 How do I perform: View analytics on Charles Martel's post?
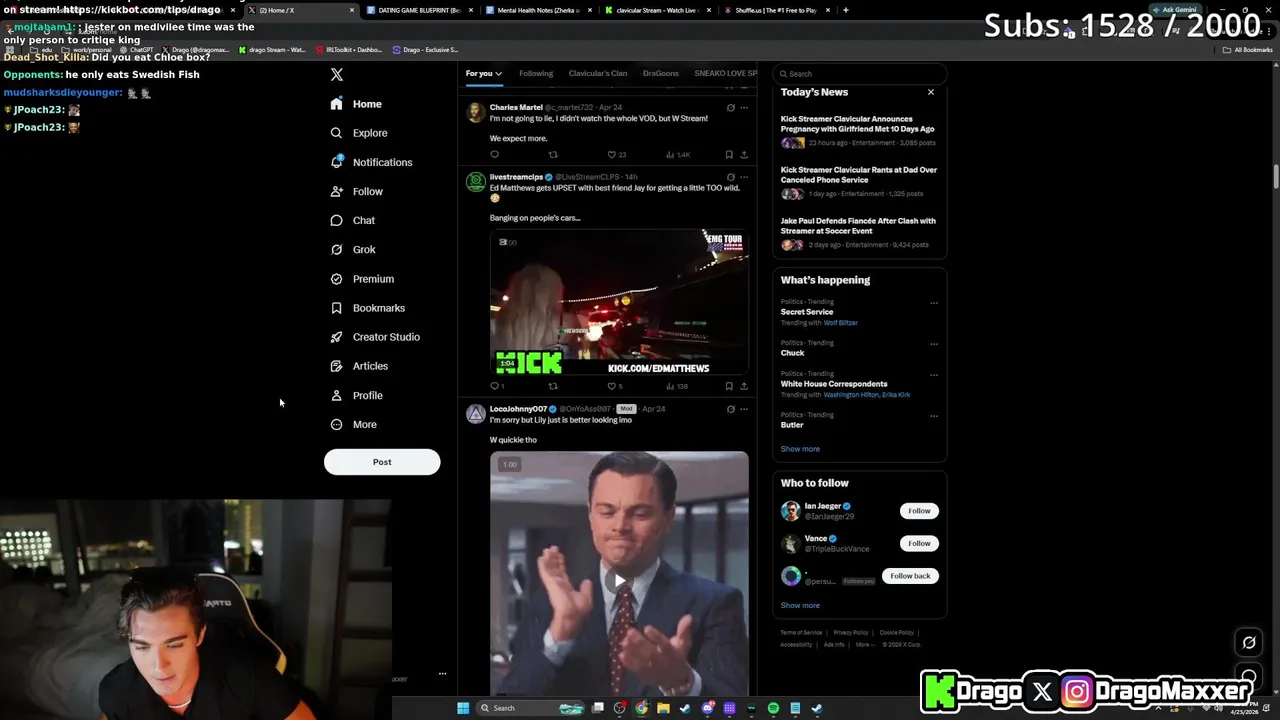coord(678,155)
